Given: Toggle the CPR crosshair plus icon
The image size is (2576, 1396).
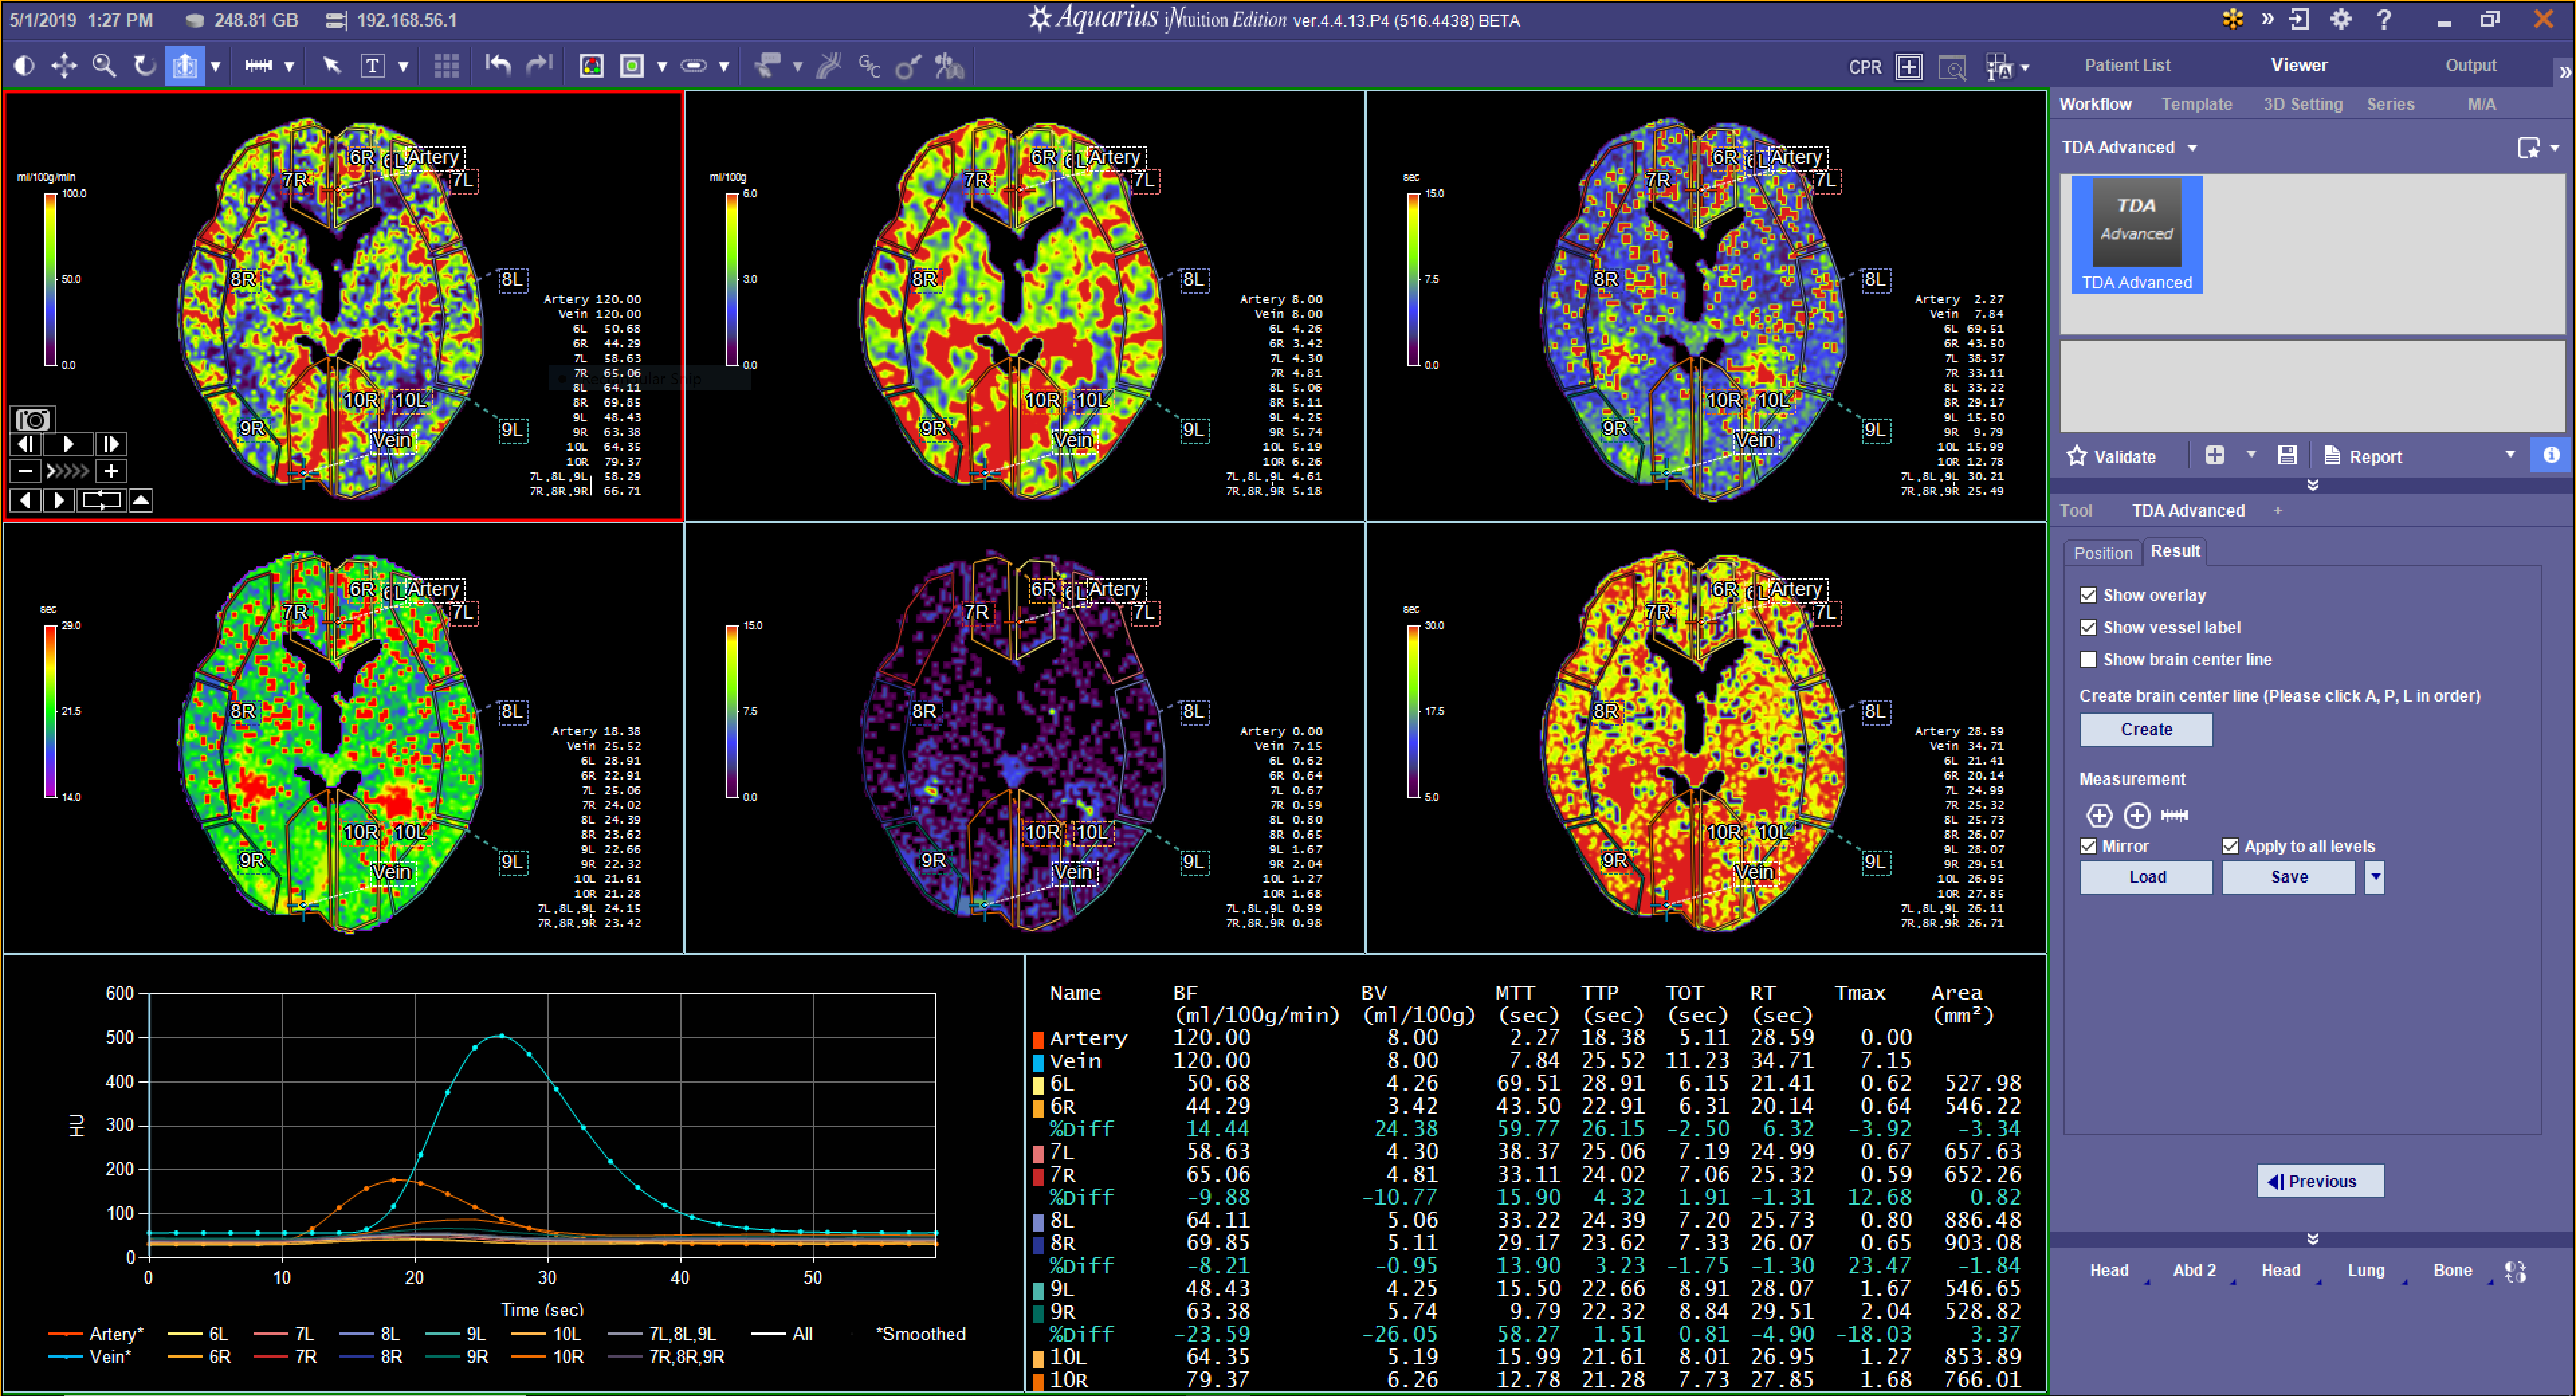Looking at the screenshot, I should point(1909,67).
